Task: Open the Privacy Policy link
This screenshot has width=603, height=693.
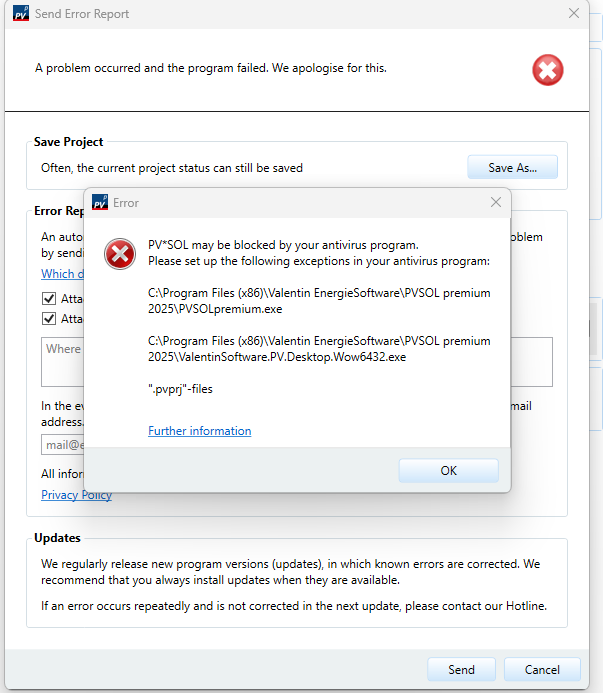Action: (76, 495)
